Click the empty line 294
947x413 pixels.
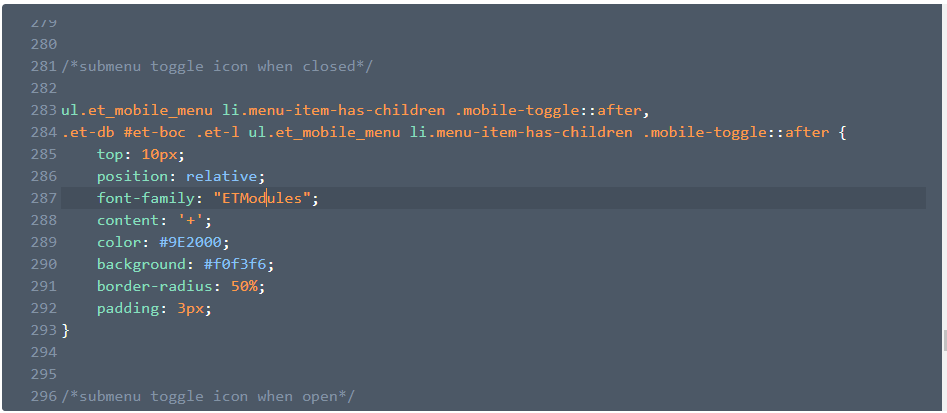[493, 352]
